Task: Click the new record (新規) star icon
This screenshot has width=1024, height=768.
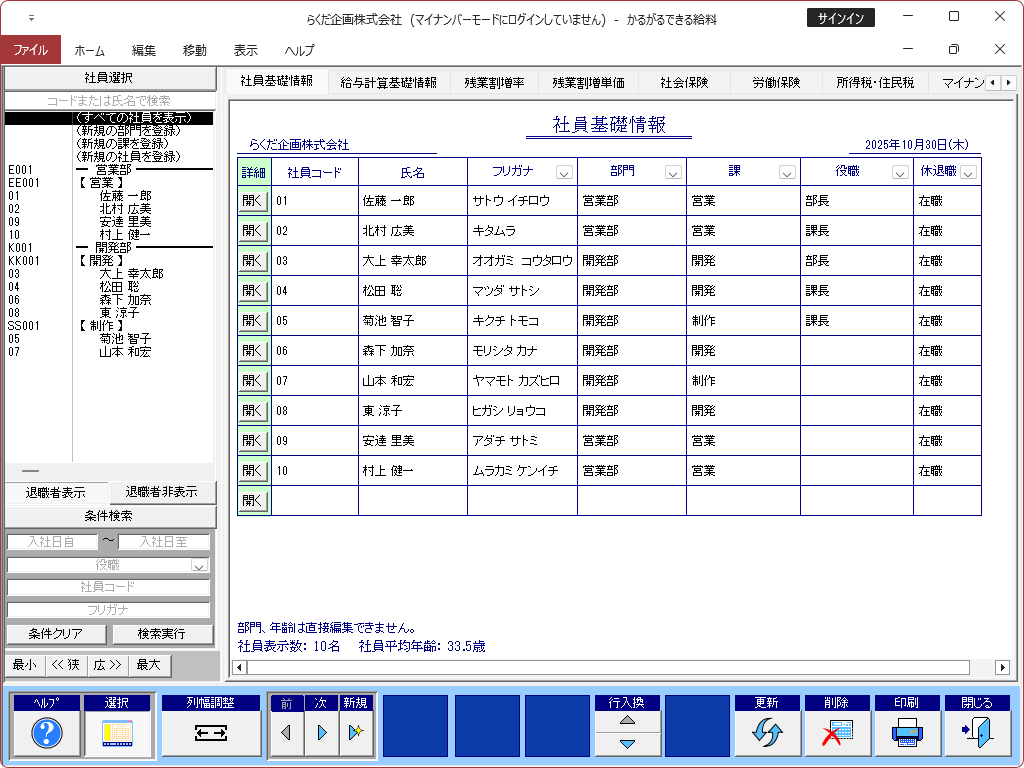Action: pyautogui.click(x=355, y=734)
